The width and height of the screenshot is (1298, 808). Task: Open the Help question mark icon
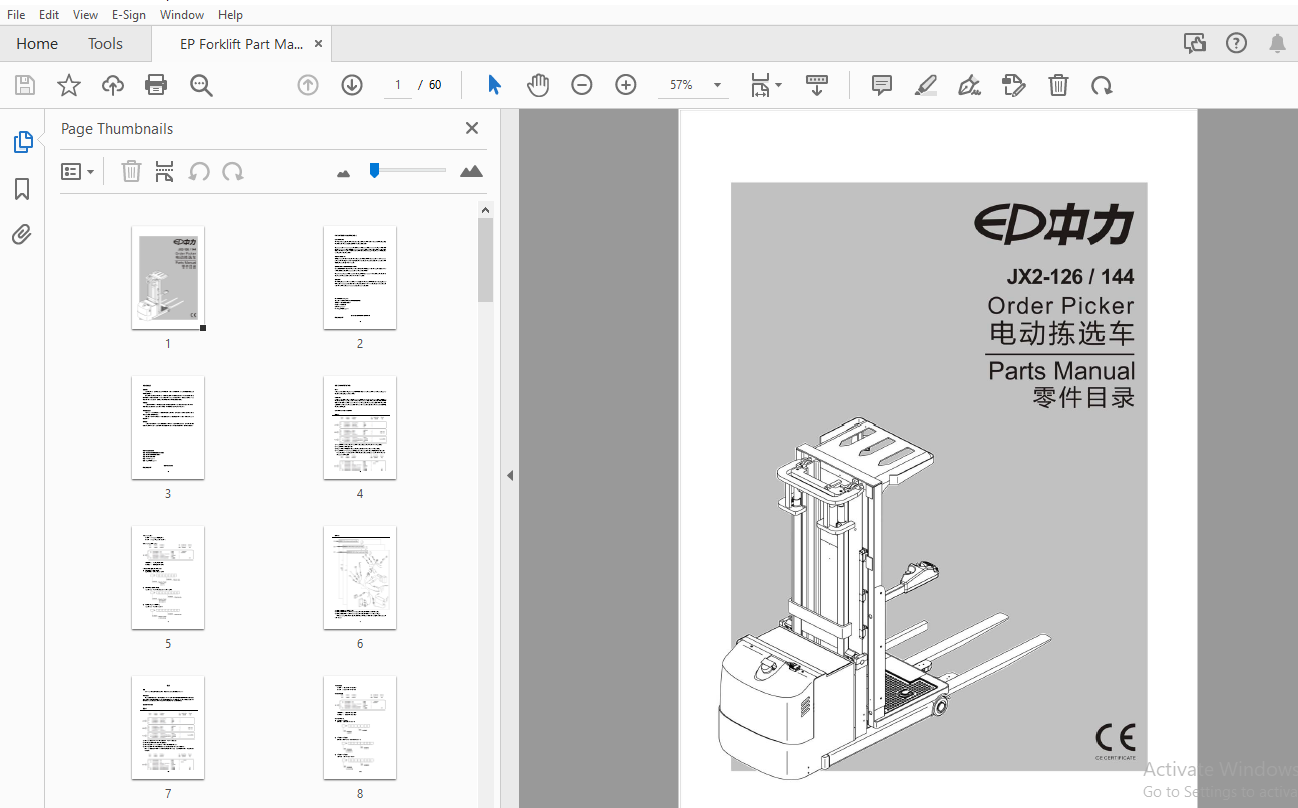coord(1237,43)
